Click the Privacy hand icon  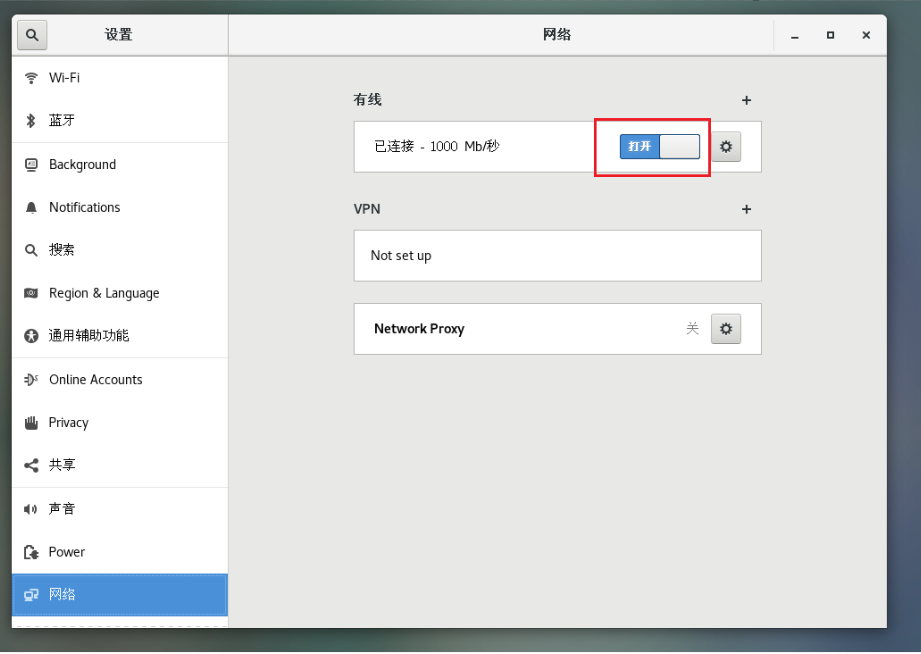(x=31, y=422)
